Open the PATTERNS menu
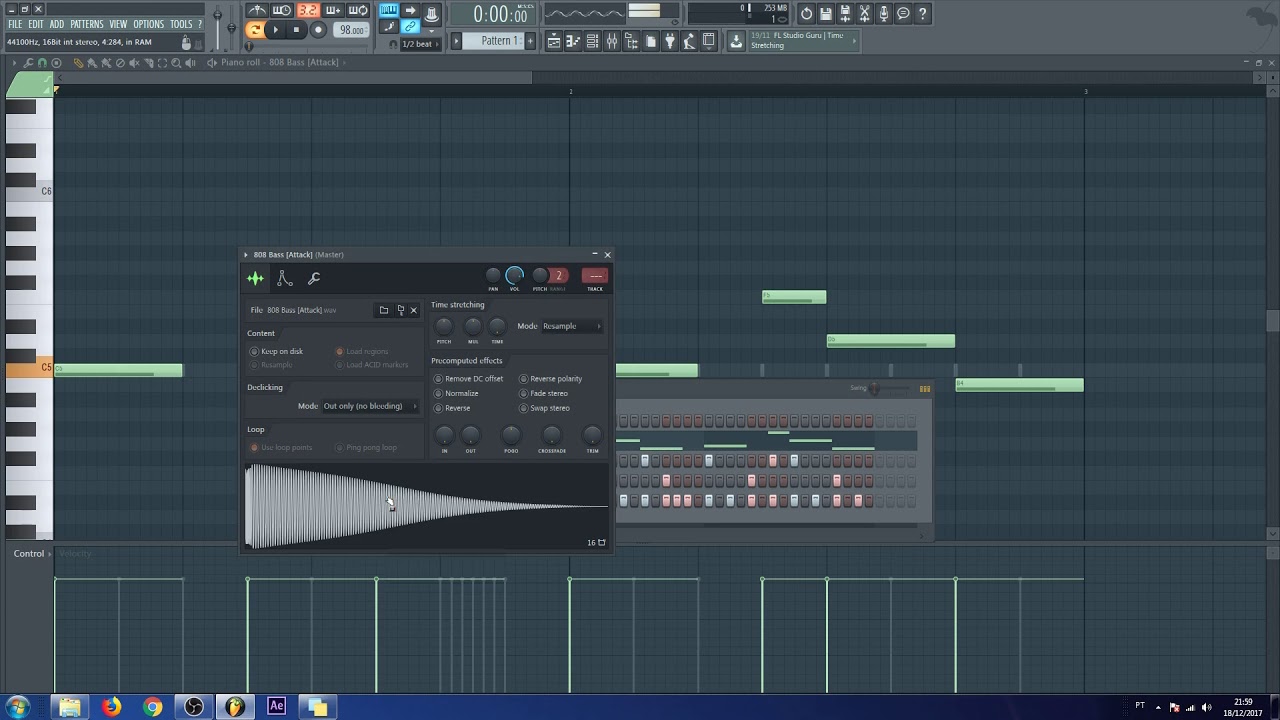 (87, 24)
